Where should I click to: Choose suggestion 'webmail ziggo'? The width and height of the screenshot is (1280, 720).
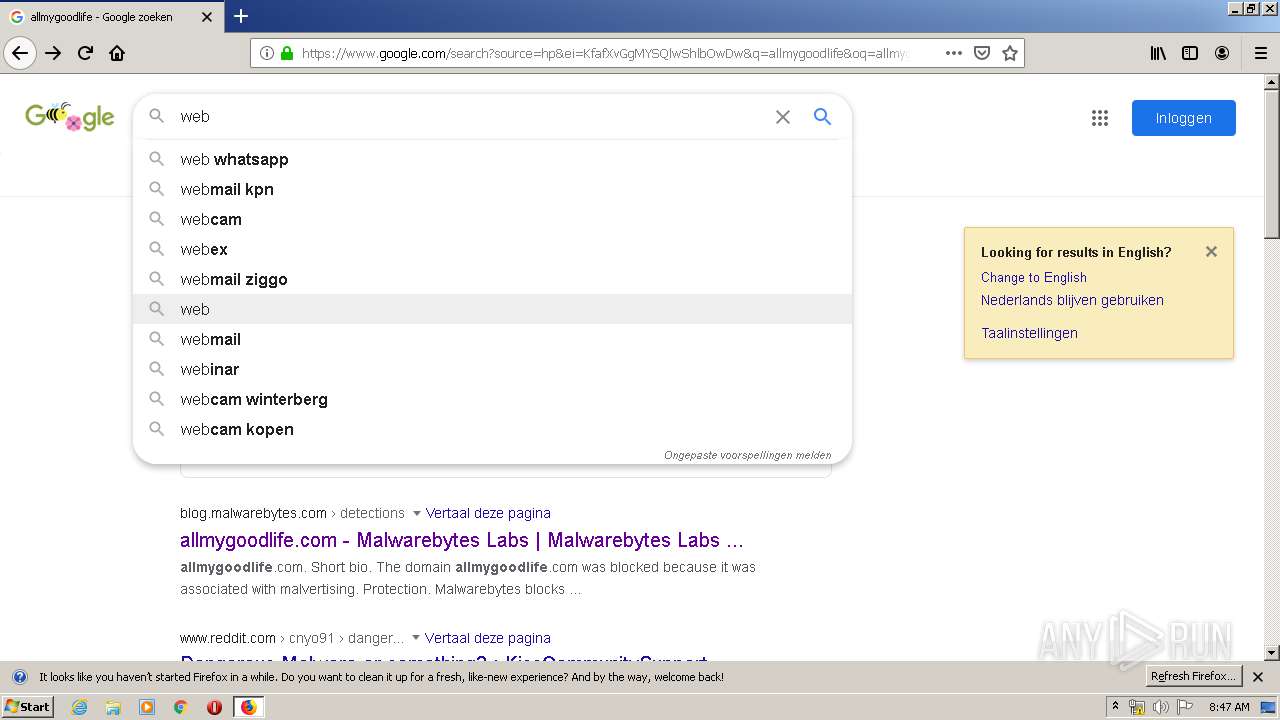[x=492, y=279]
